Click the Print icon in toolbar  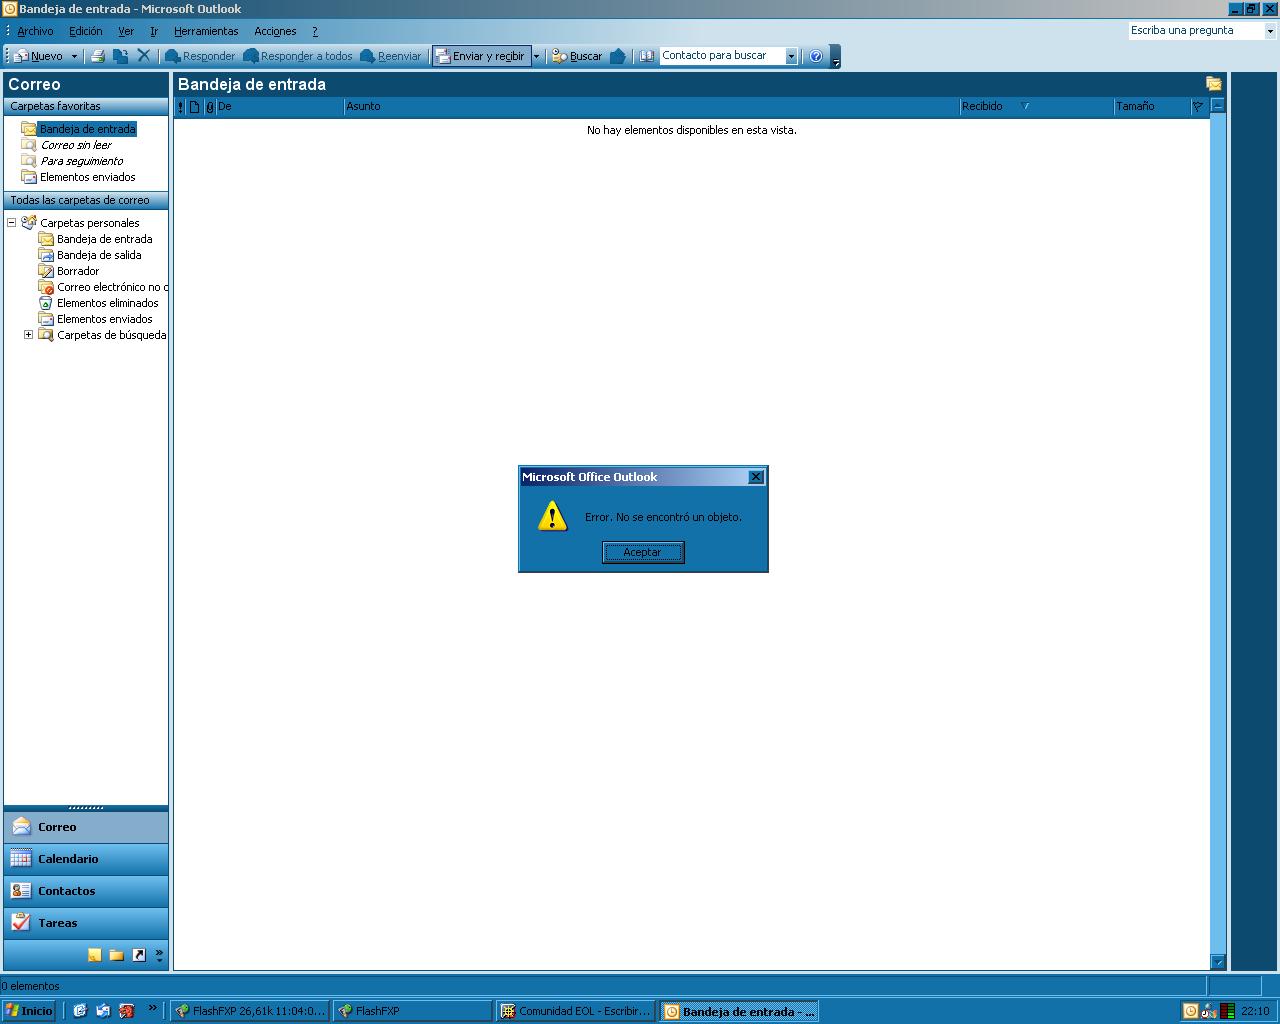(x=98, y=56)
